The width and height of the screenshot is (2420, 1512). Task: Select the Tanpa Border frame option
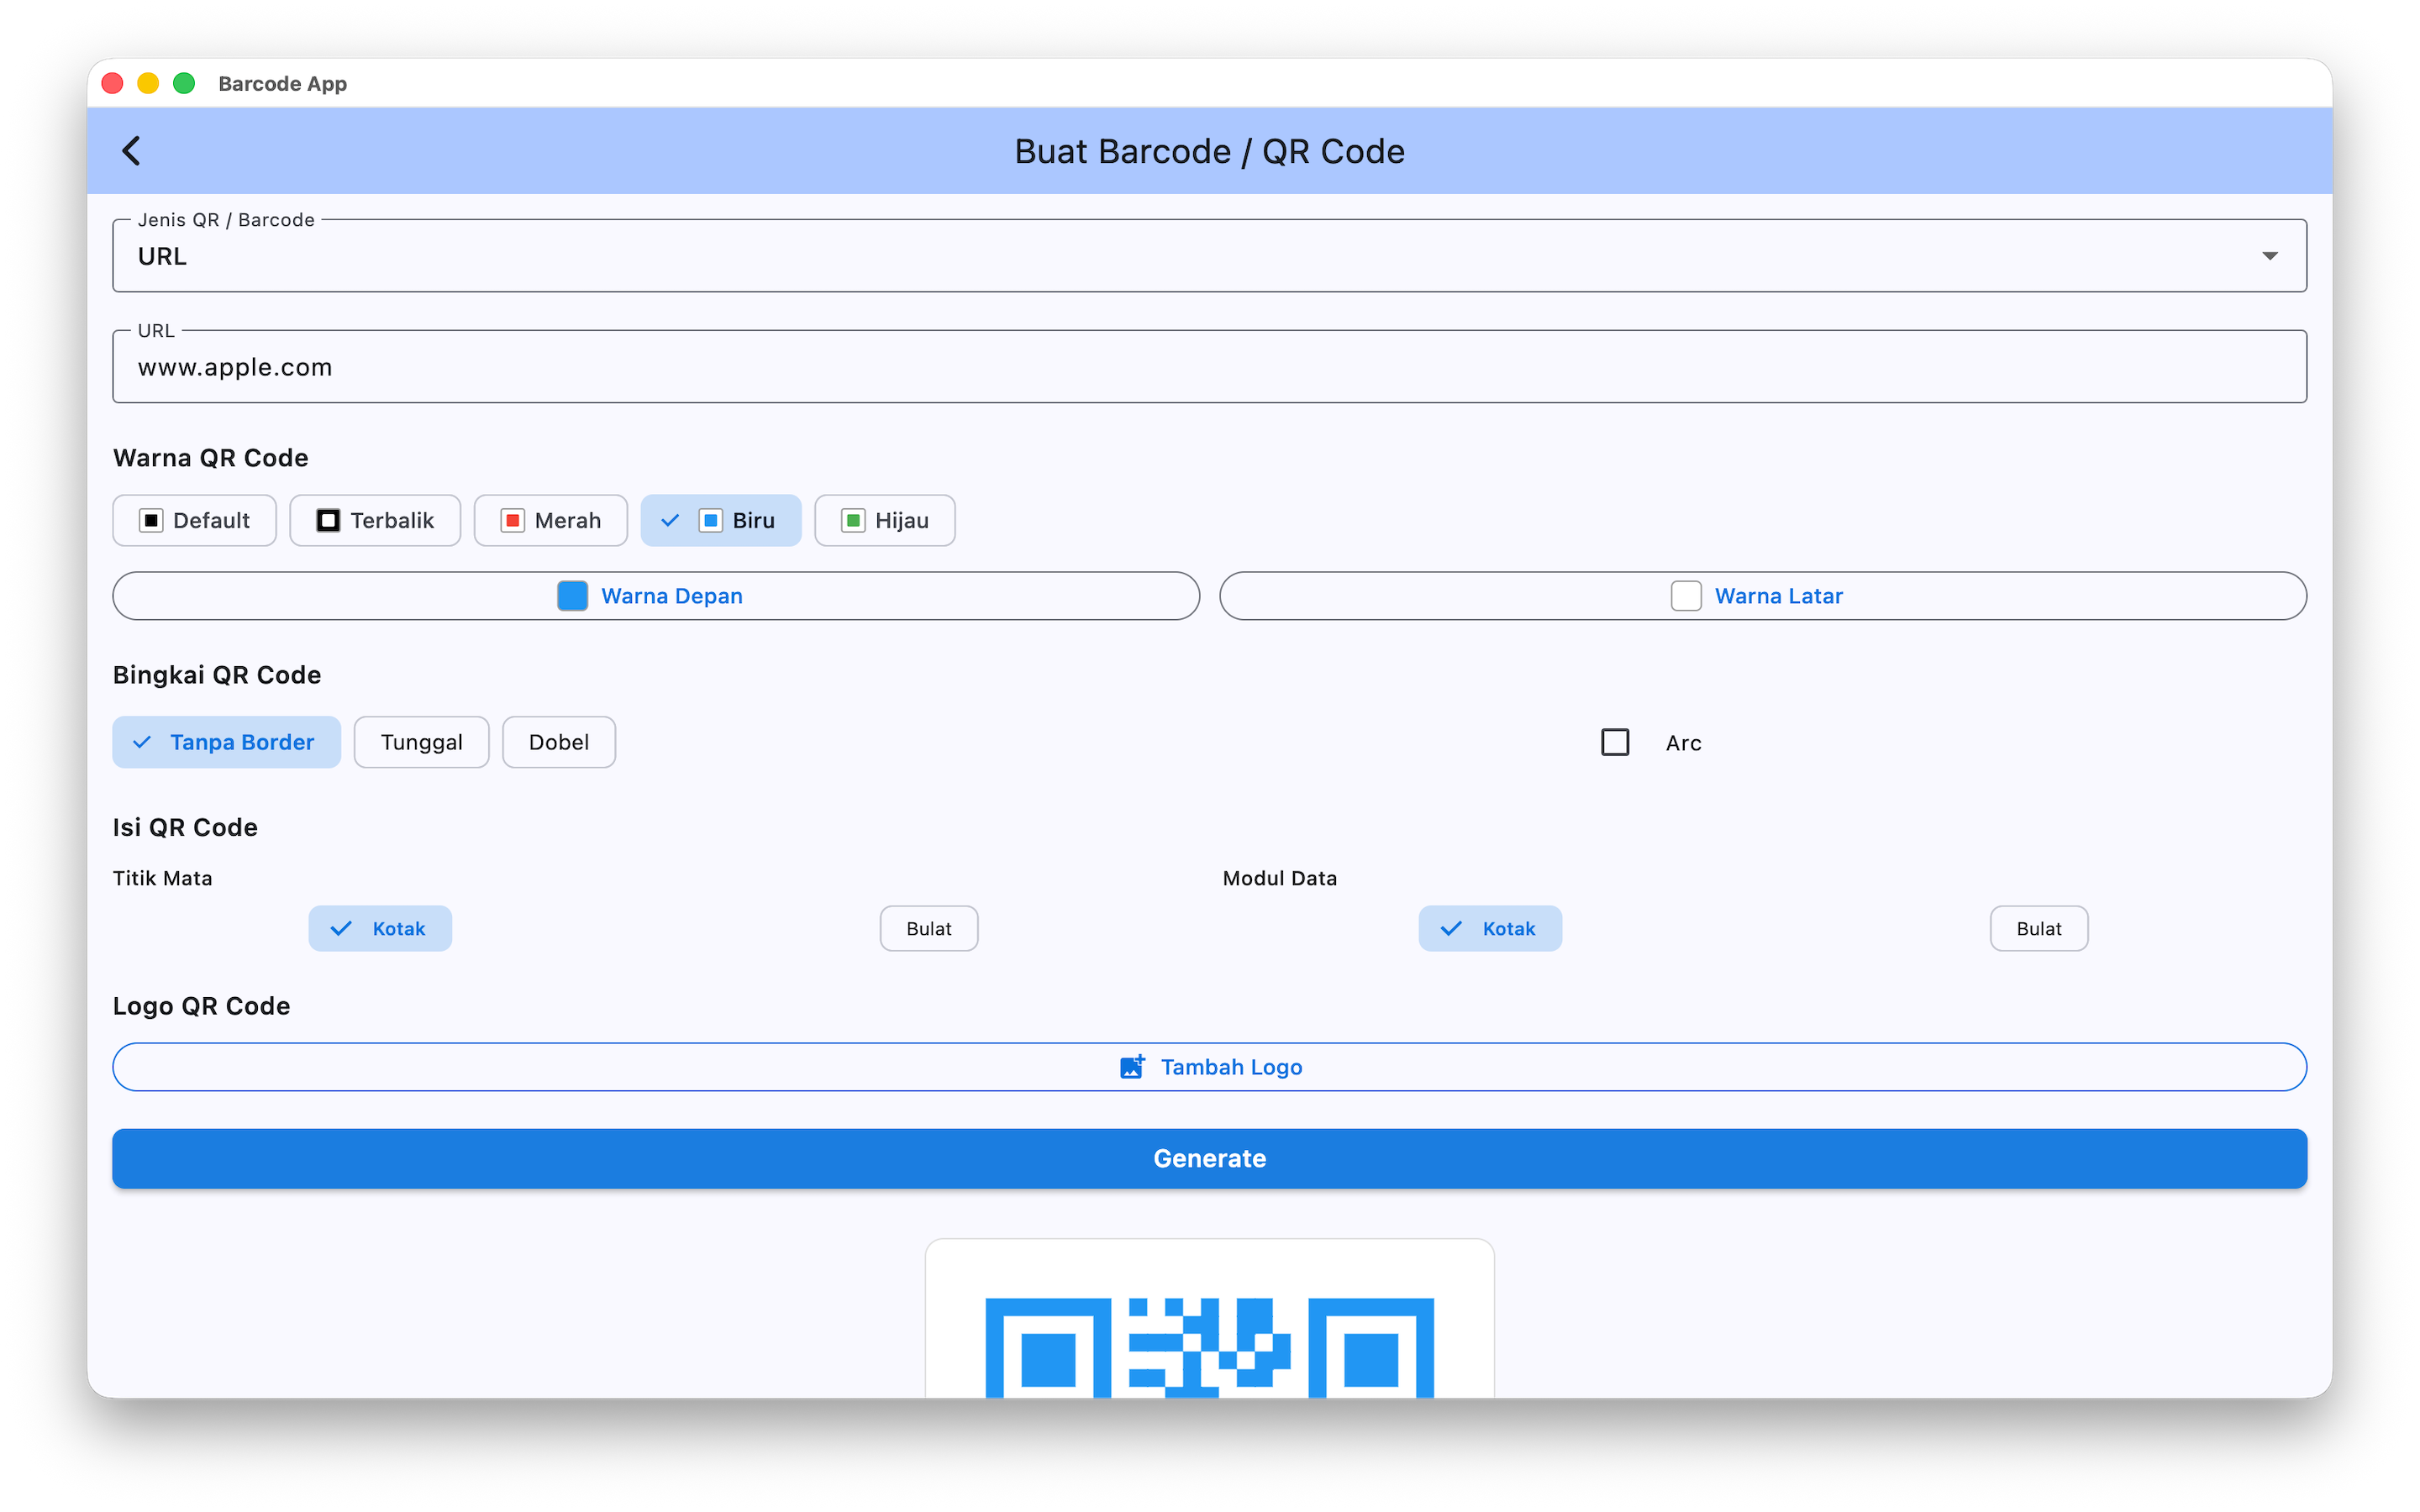pyautogui.click(x=227, y=742)
